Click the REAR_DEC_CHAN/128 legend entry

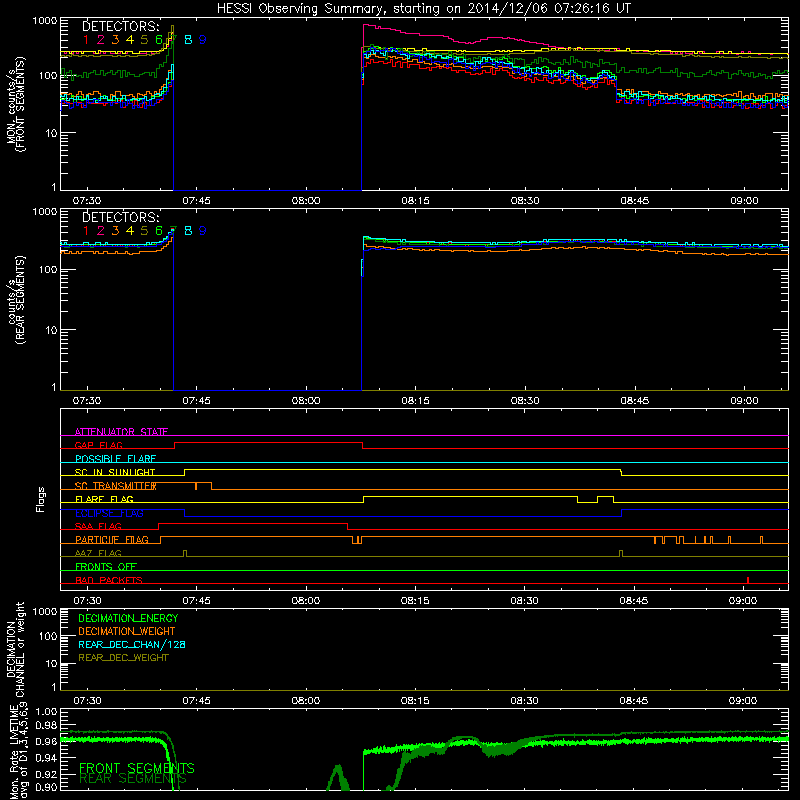coord(132,644)
